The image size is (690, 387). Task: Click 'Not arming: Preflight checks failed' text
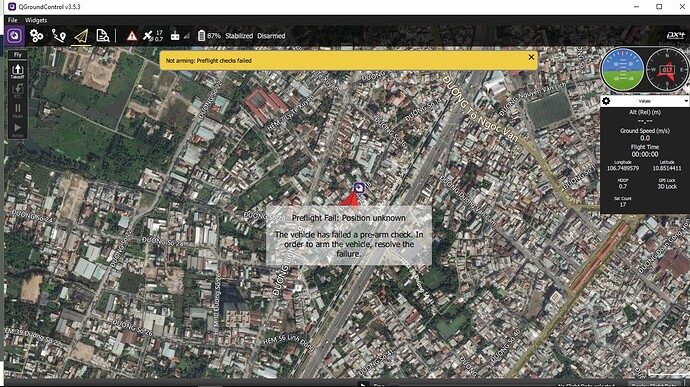pyautogui.click(x=209, y=61)
